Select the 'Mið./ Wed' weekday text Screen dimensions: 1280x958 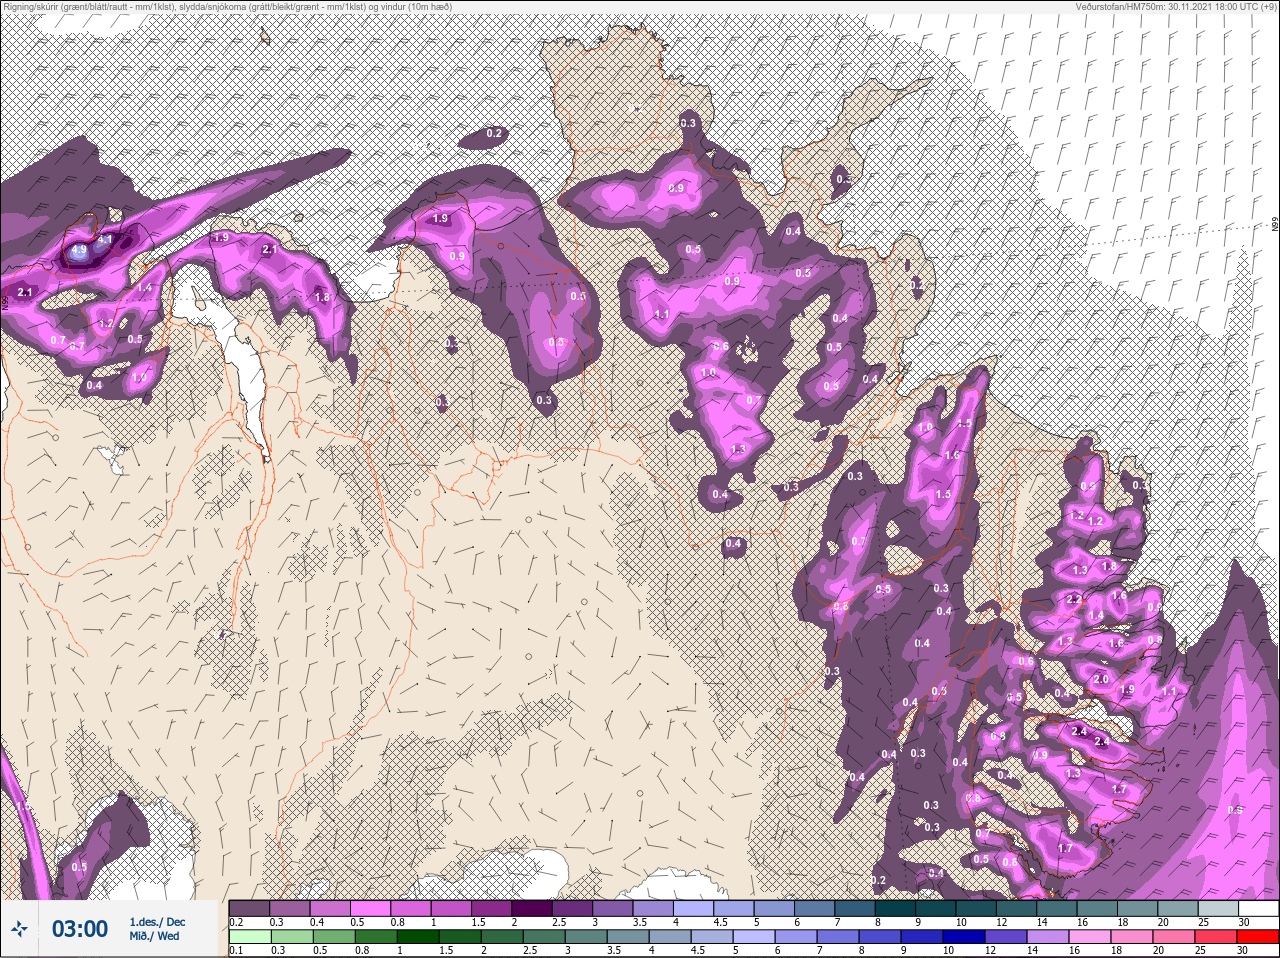tap(155, 936)
